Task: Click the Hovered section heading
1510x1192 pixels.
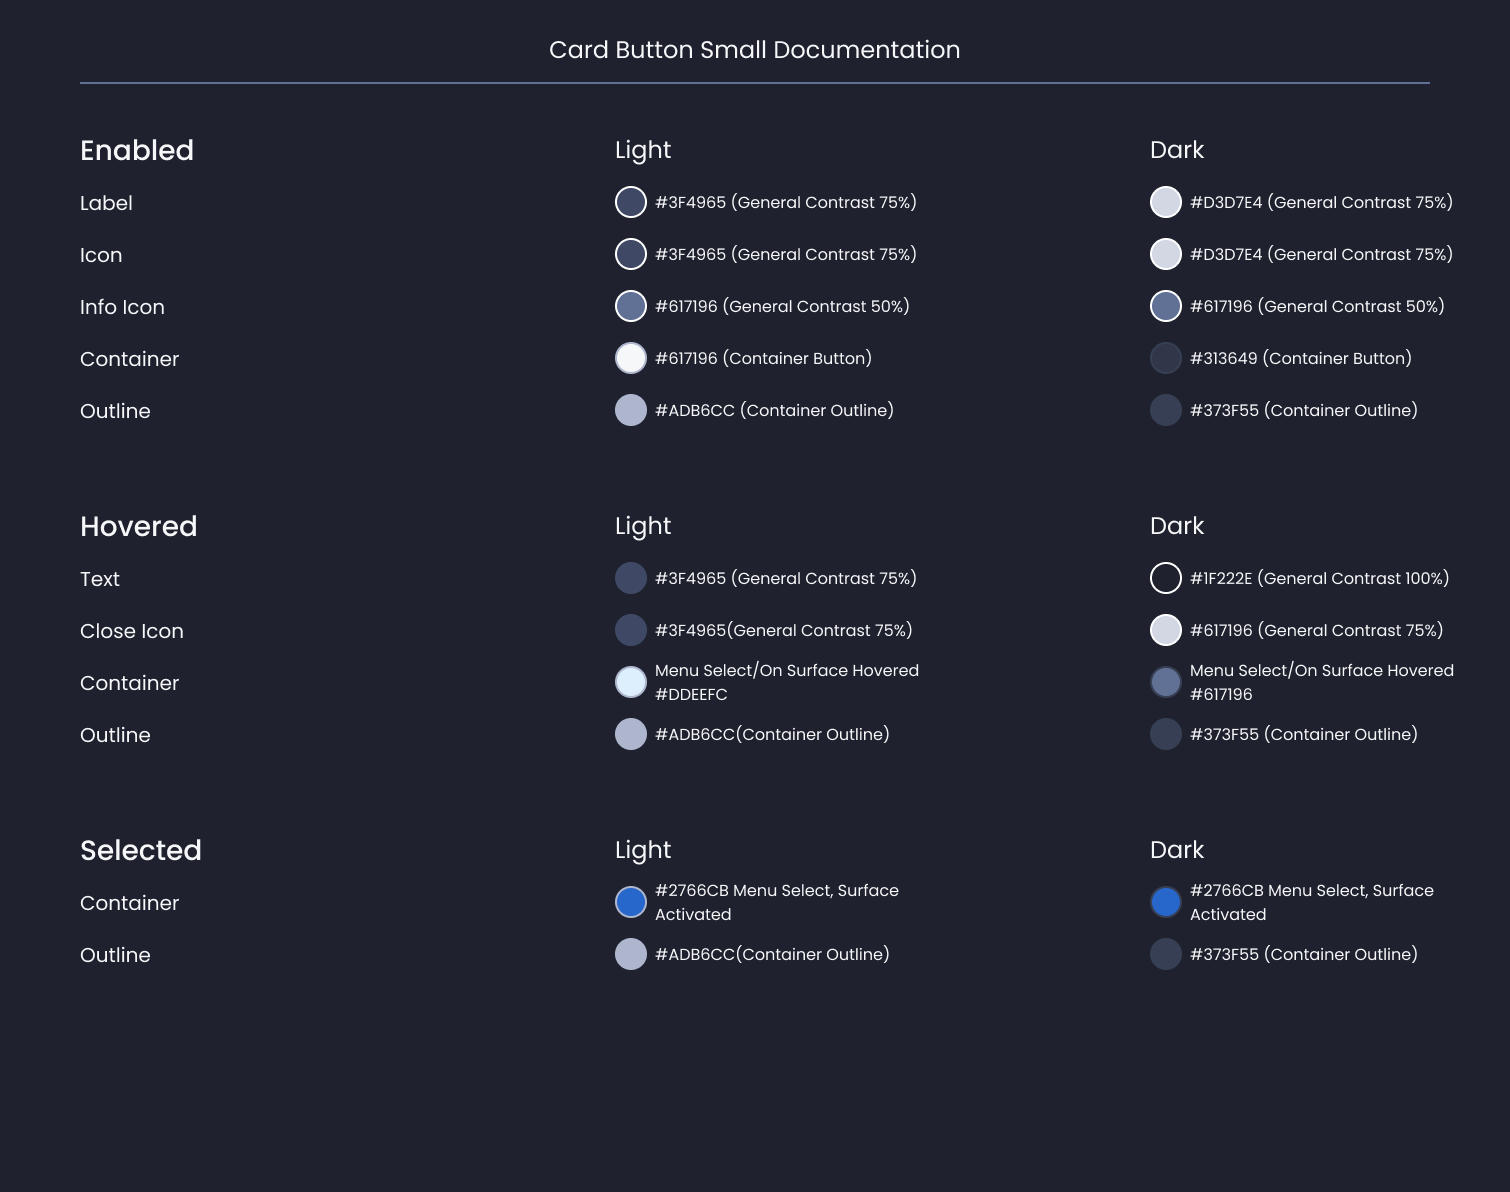Action: click(x=139, y=526)
